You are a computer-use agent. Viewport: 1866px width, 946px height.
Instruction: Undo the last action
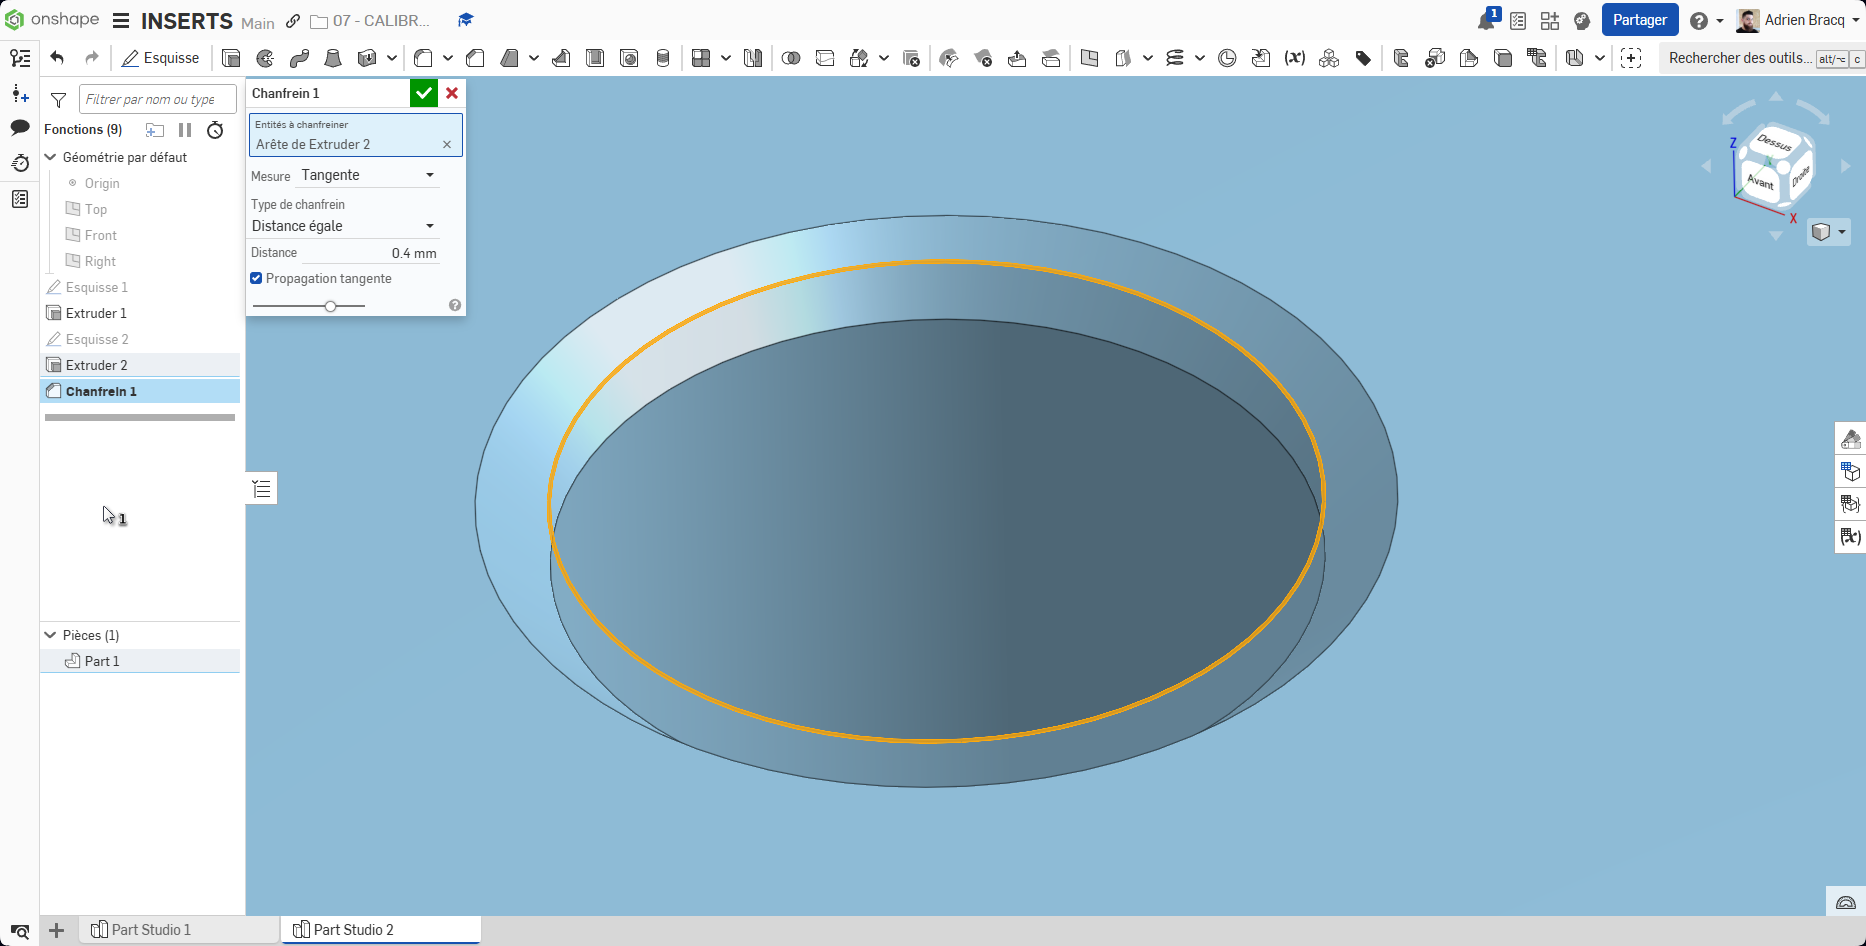(57, 58)
